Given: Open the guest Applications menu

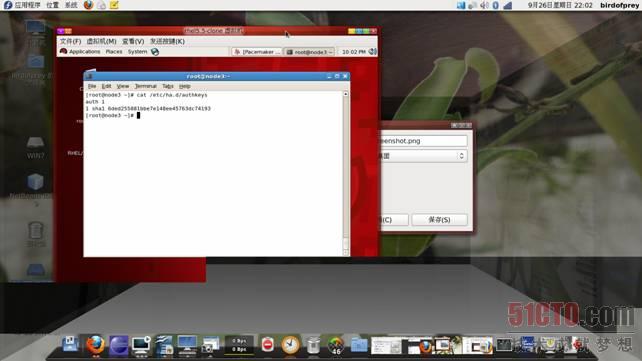Looking at the screenshot, I should tap(80, 52).
